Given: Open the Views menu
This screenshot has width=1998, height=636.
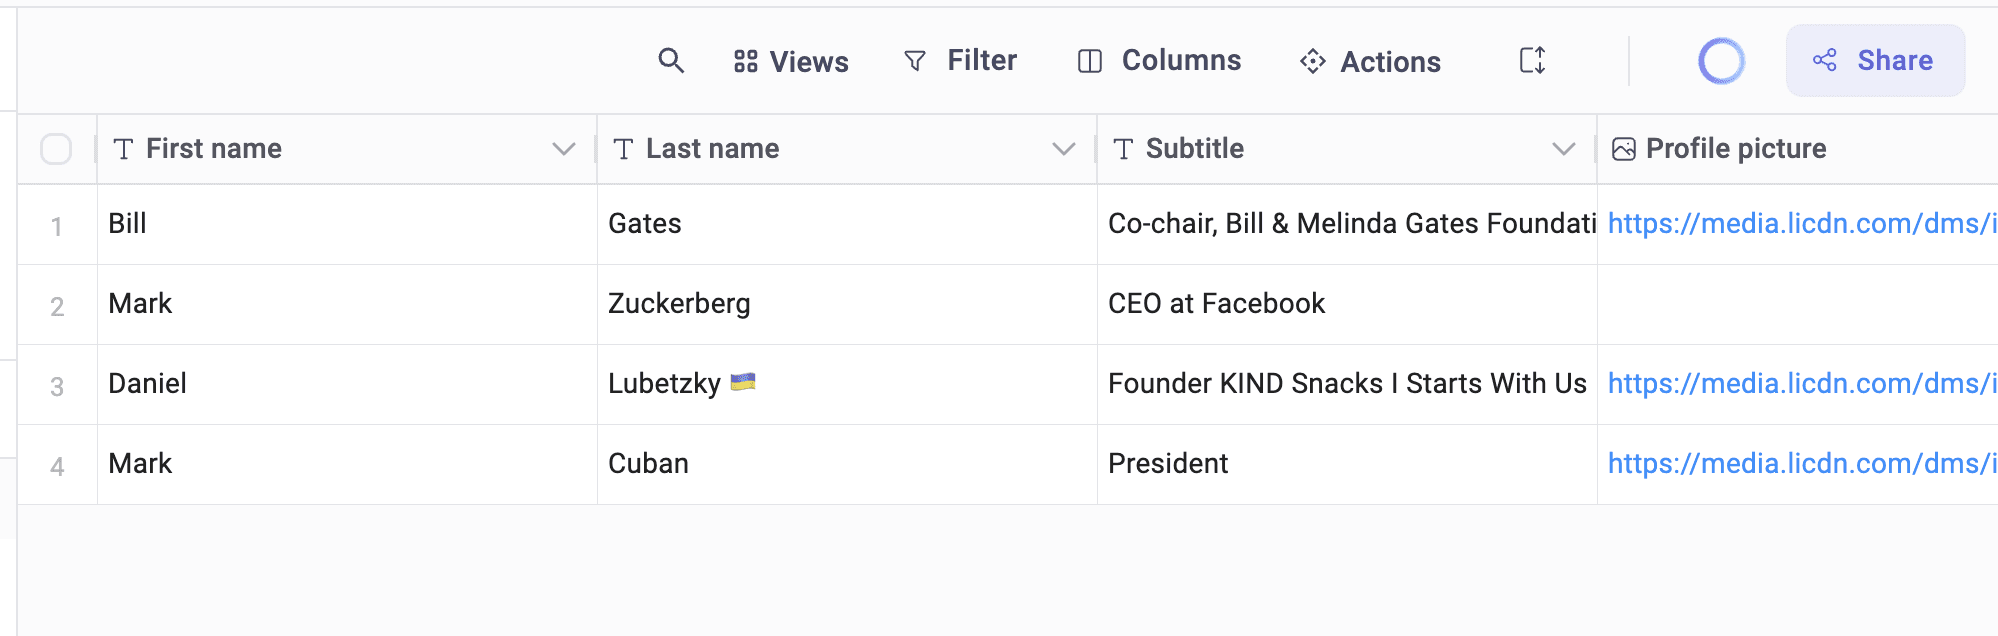Looking at the screenshot, I should (x=791, y=62).
